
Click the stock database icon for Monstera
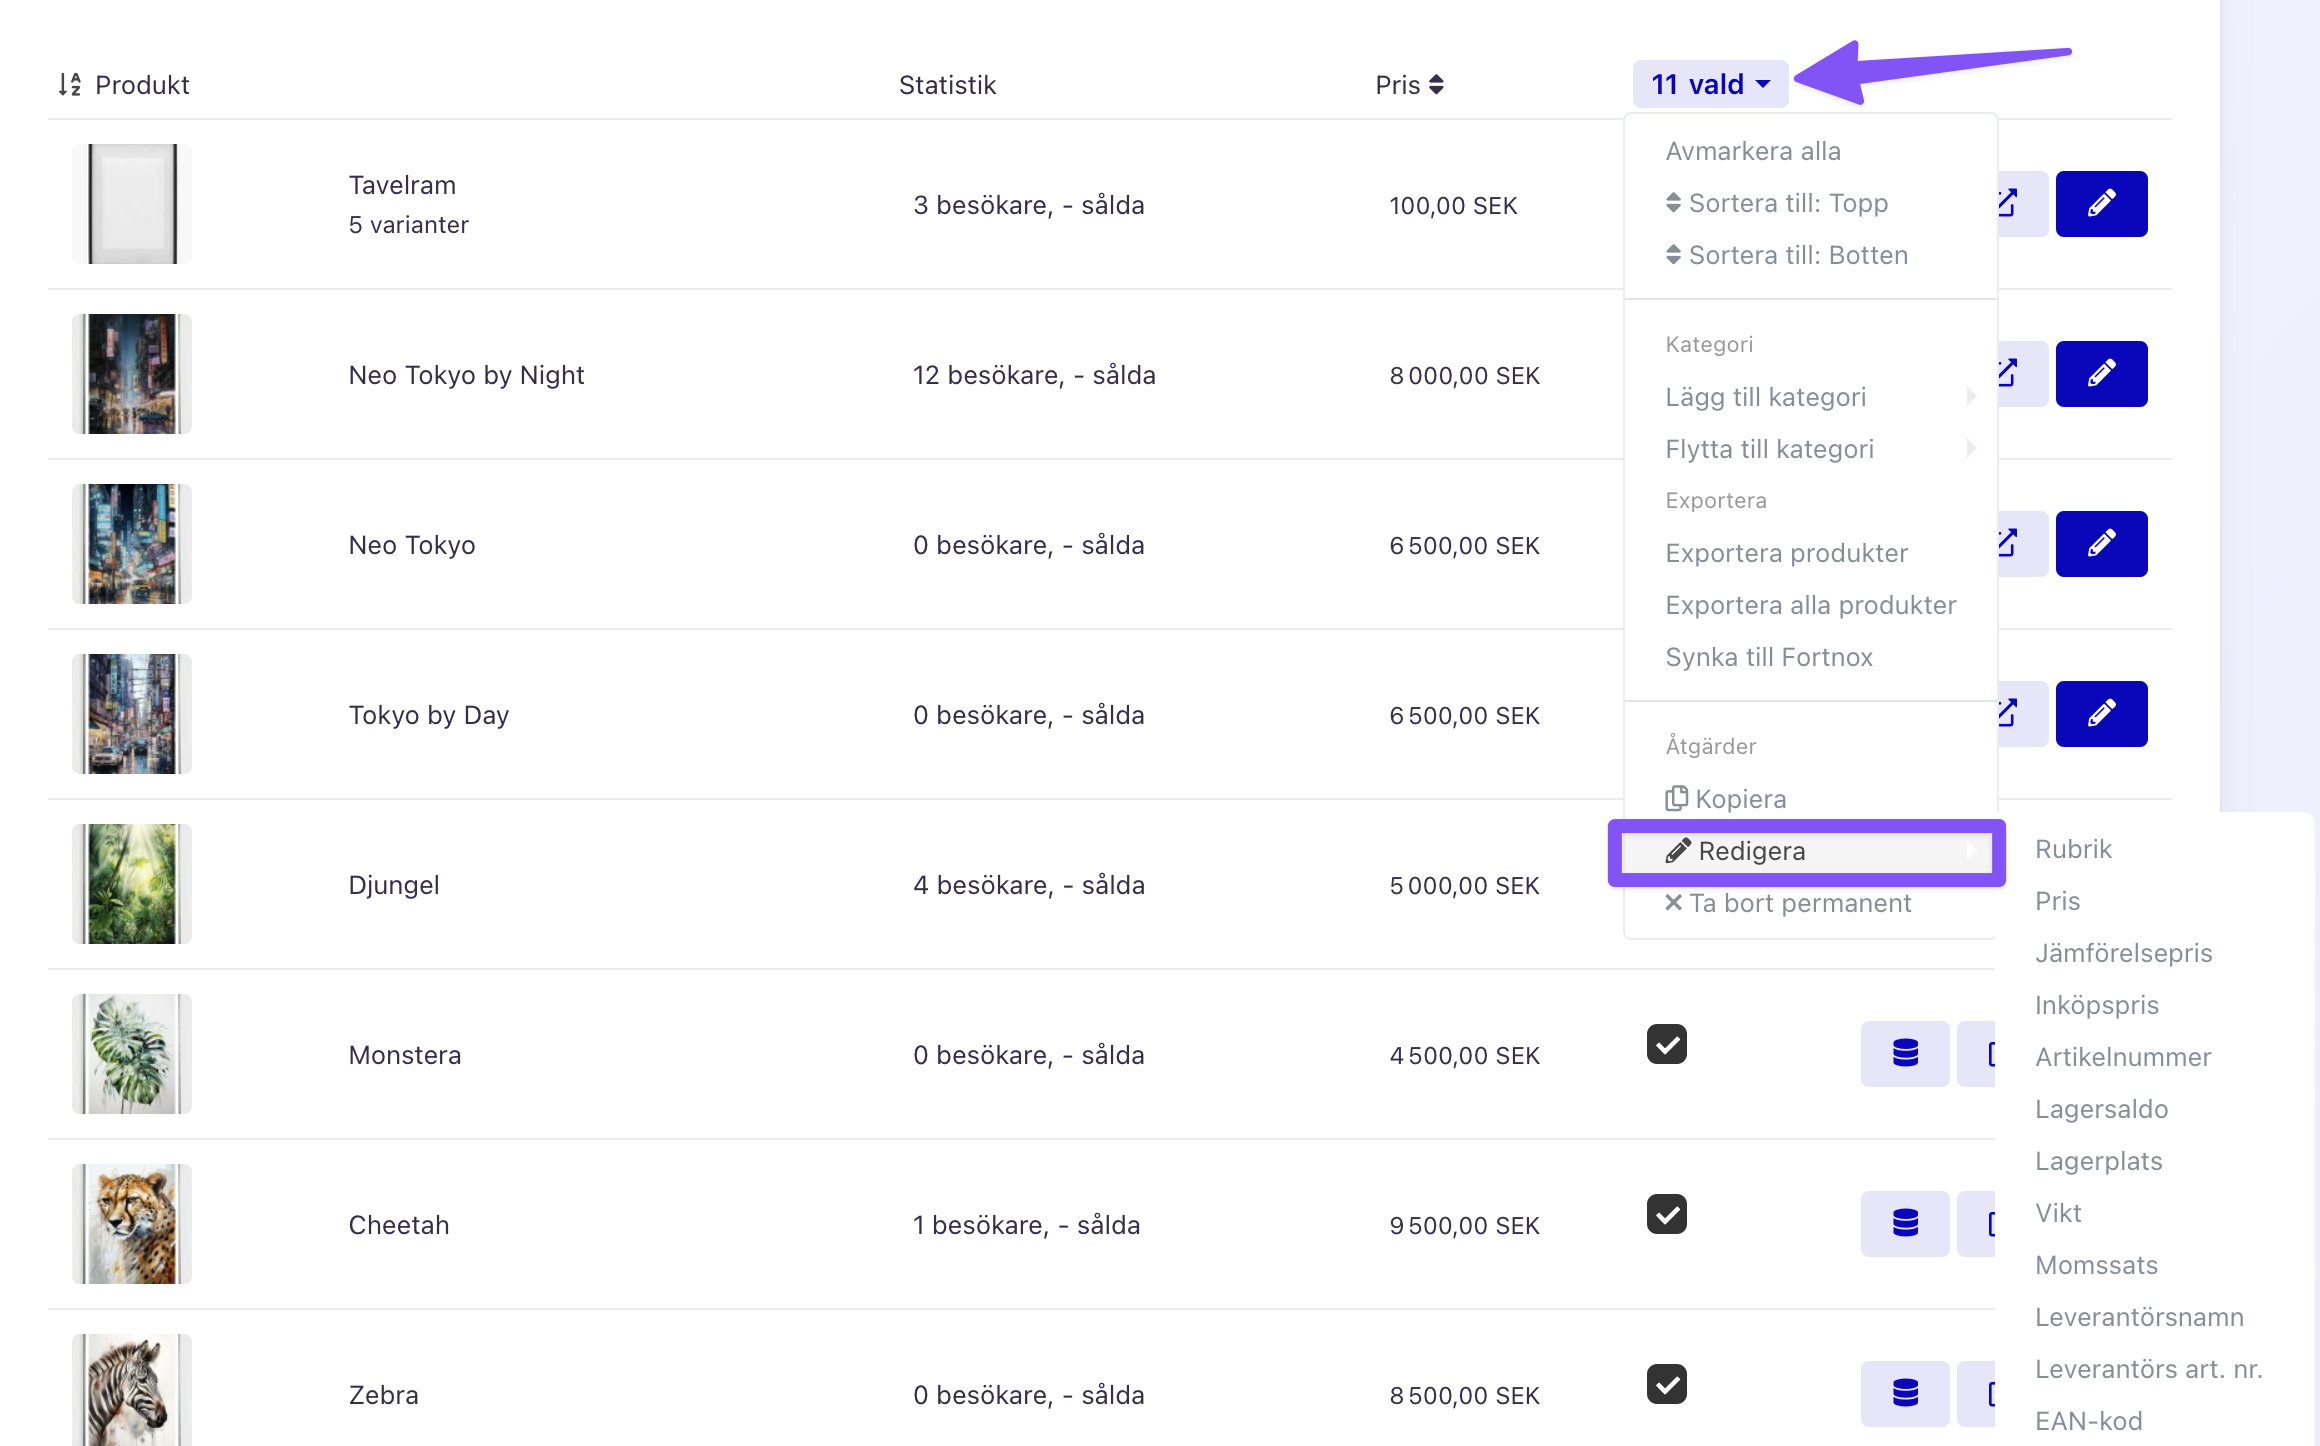(x=1905, y=1054)
